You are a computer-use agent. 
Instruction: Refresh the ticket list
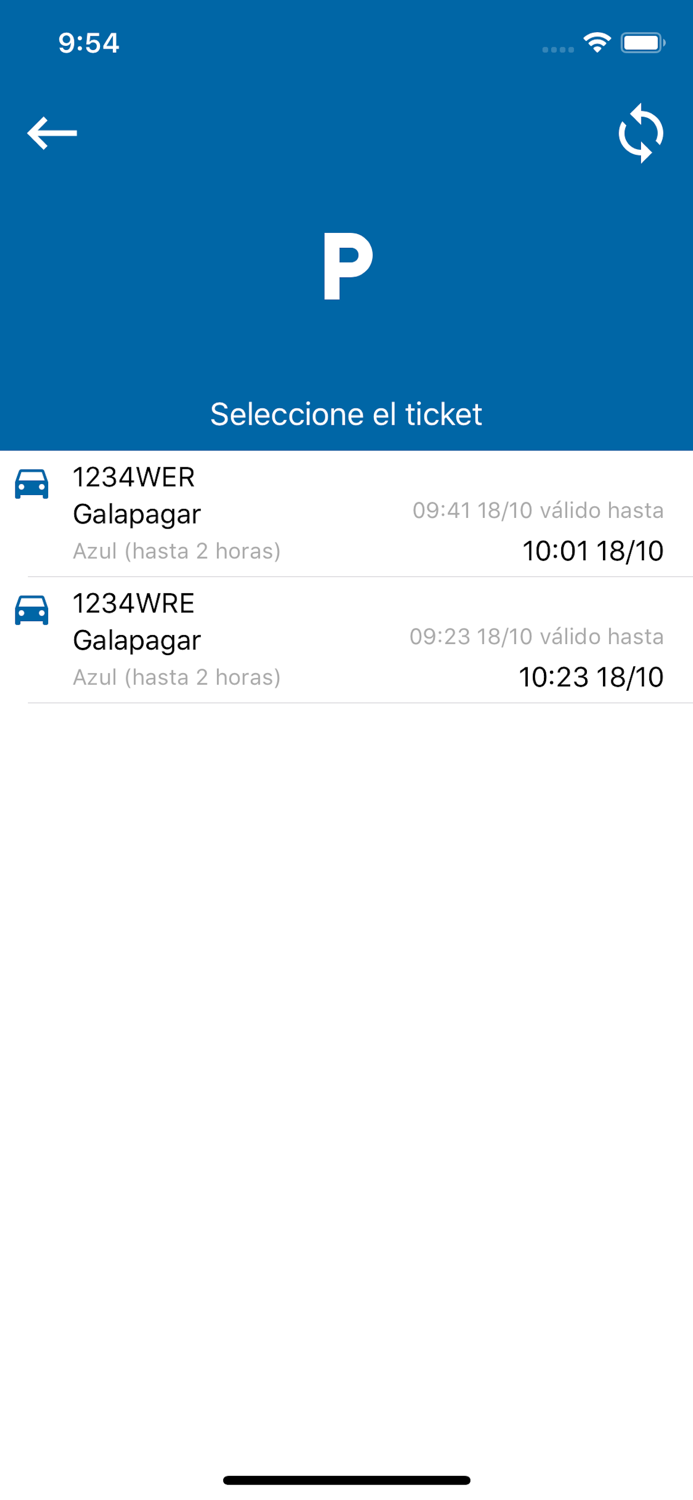[x=640, y=134]
